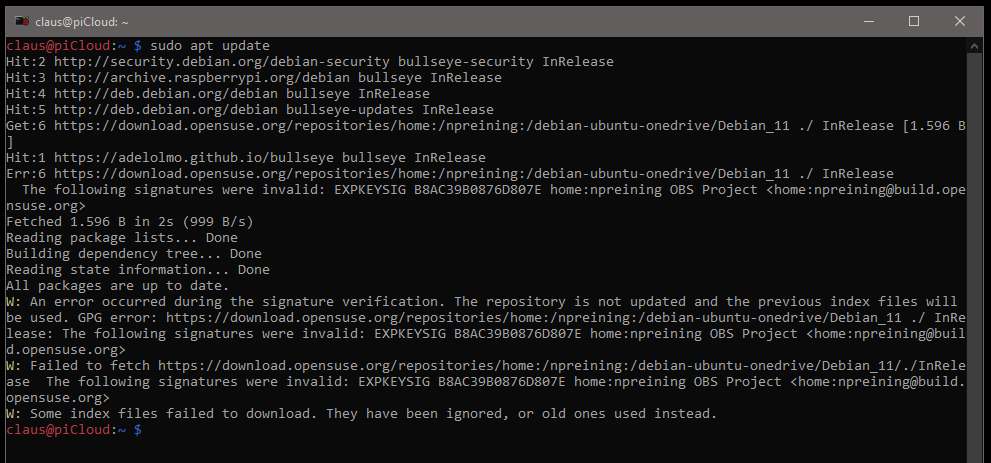Viewport: 991px width, 463px height.
Task: Click 'W: Some index files failed' warning
Action: coord(362,414)
